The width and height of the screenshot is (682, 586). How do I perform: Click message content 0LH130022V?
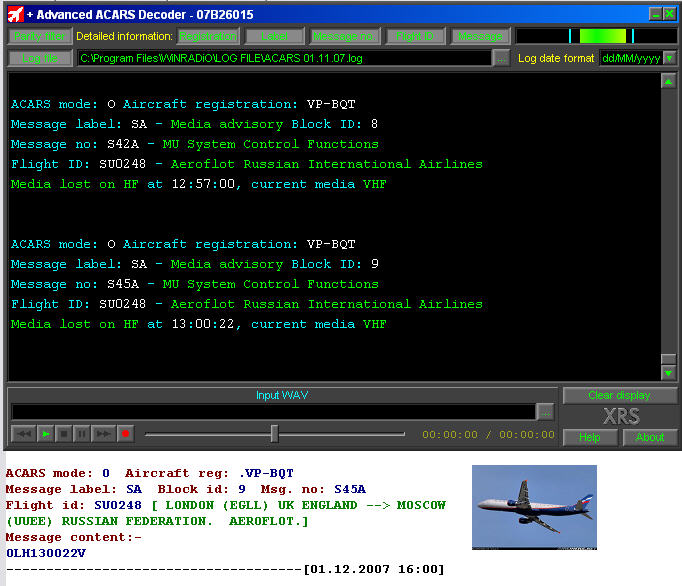pos(46,553)
